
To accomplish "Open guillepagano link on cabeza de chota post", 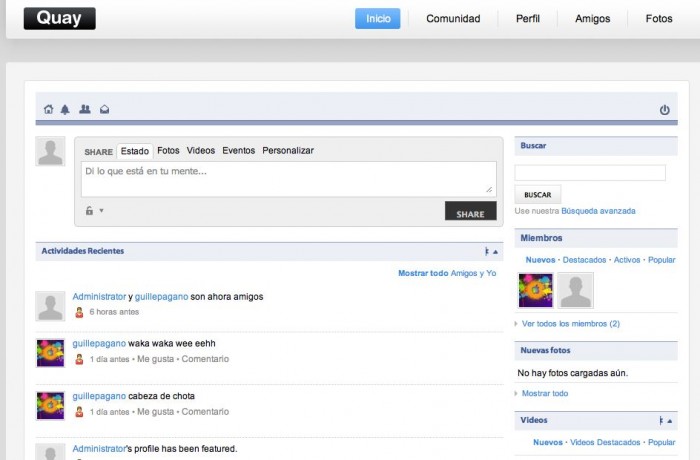I will click(99, 397).
